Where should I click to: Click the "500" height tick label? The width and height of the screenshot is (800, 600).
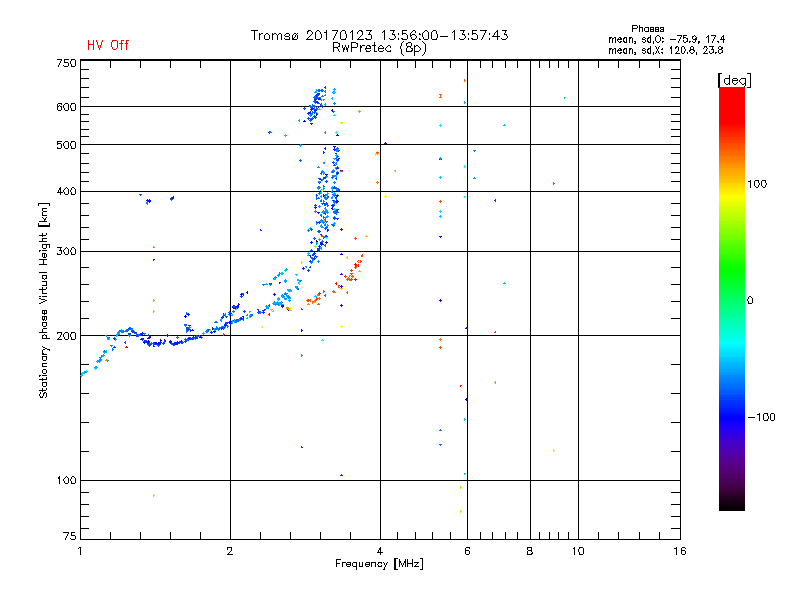point(66,145)
